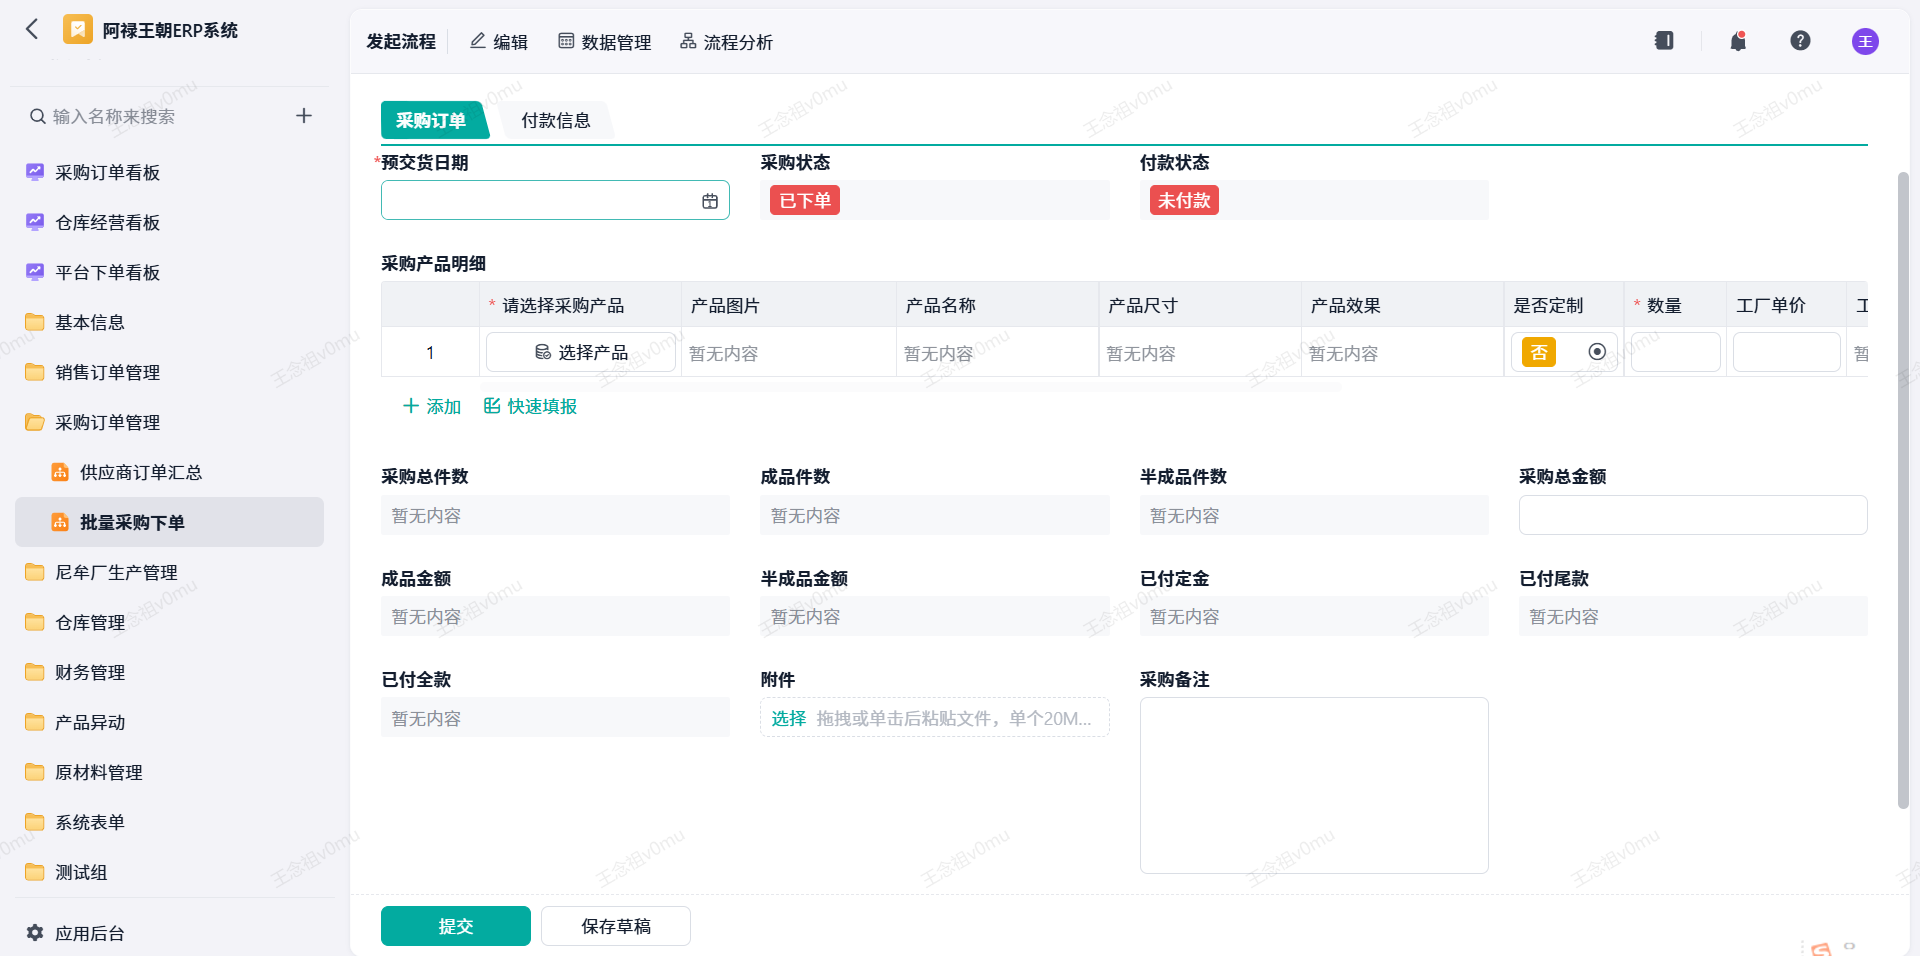Select 批量采购下单 in the sidebar
The height and width of the screenshot is (956, 1920).
click(169, 522)
